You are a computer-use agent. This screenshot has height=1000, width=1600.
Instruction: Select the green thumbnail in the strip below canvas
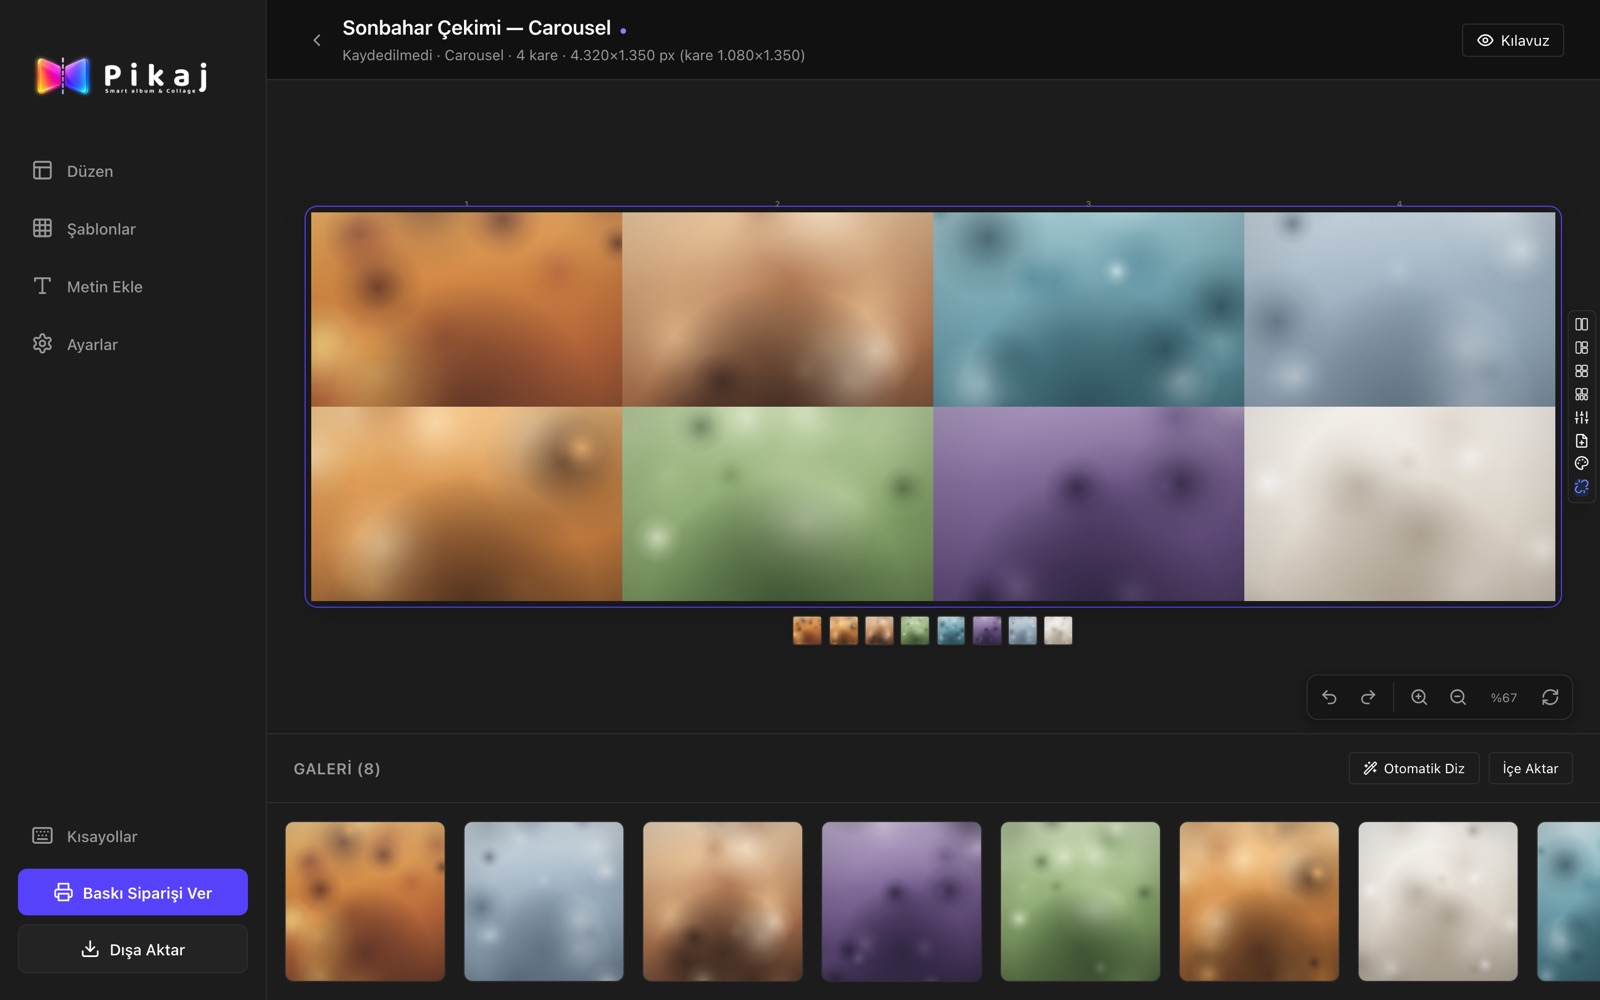[x=915, y=630]
